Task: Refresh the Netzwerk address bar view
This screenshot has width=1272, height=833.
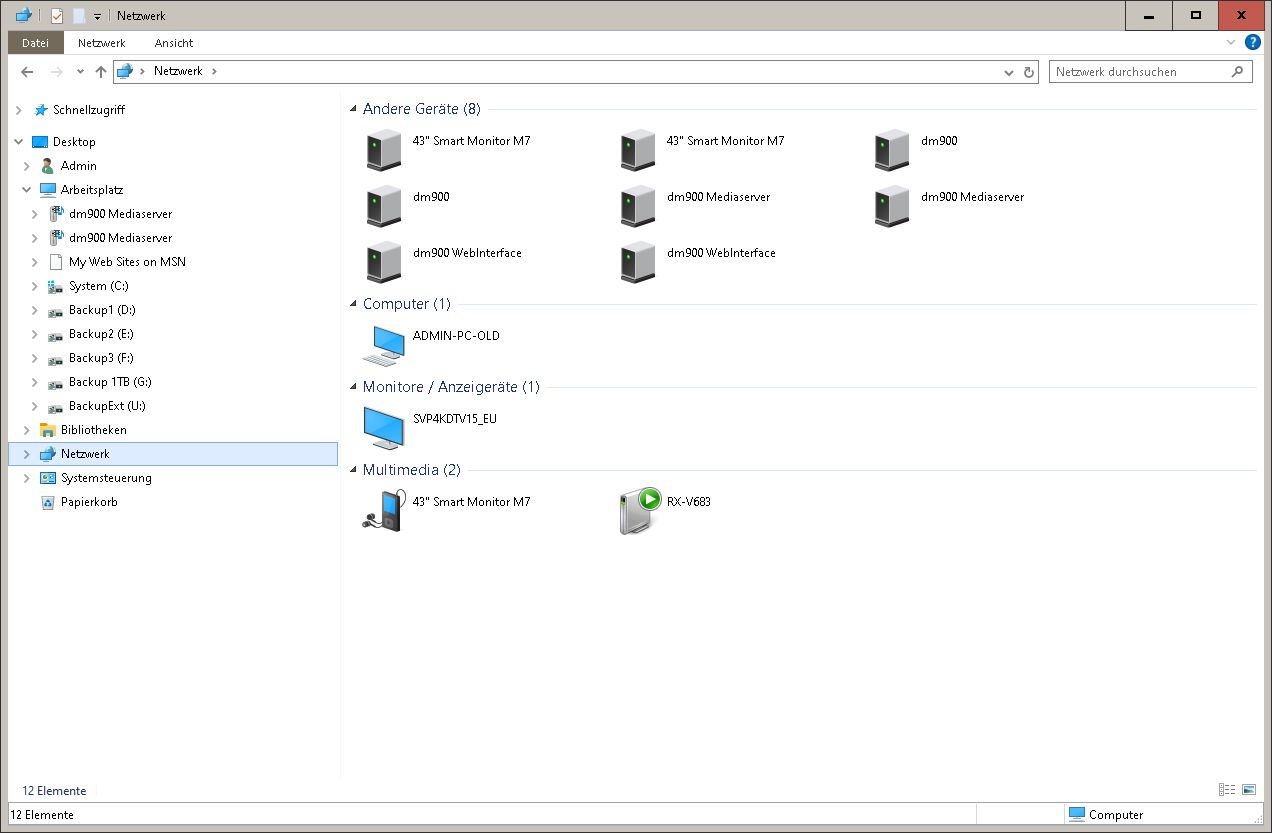Action: 1030,72
